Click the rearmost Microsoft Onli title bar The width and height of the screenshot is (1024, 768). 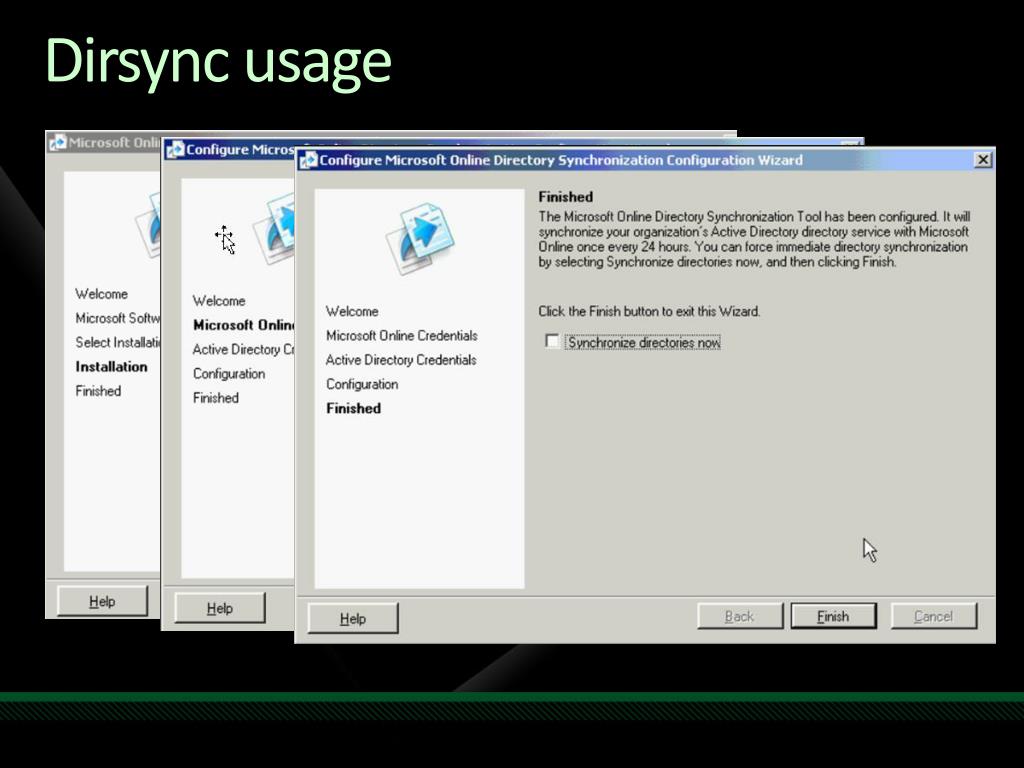114,142
